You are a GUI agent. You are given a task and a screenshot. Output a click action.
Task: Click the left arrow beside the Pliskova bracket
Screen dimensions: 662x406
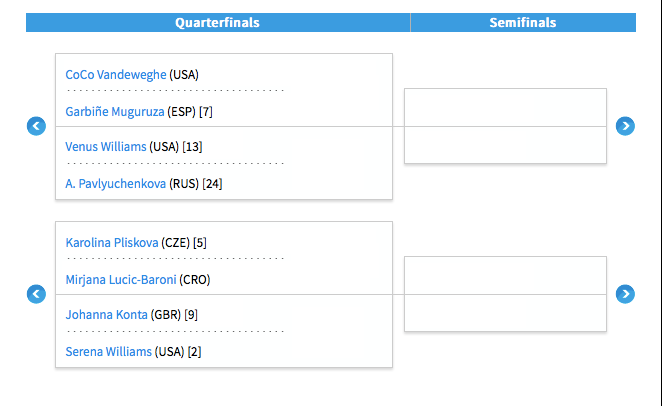36,294
